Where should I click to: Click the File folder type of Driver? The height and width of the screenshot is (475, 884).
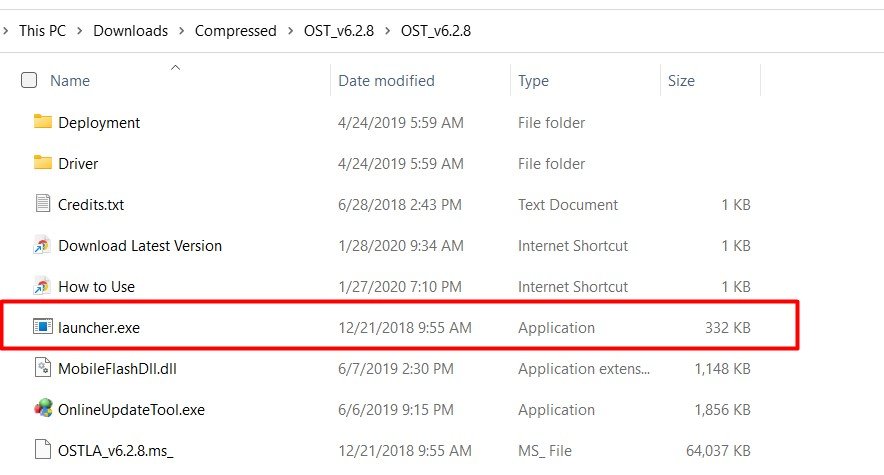551,163
